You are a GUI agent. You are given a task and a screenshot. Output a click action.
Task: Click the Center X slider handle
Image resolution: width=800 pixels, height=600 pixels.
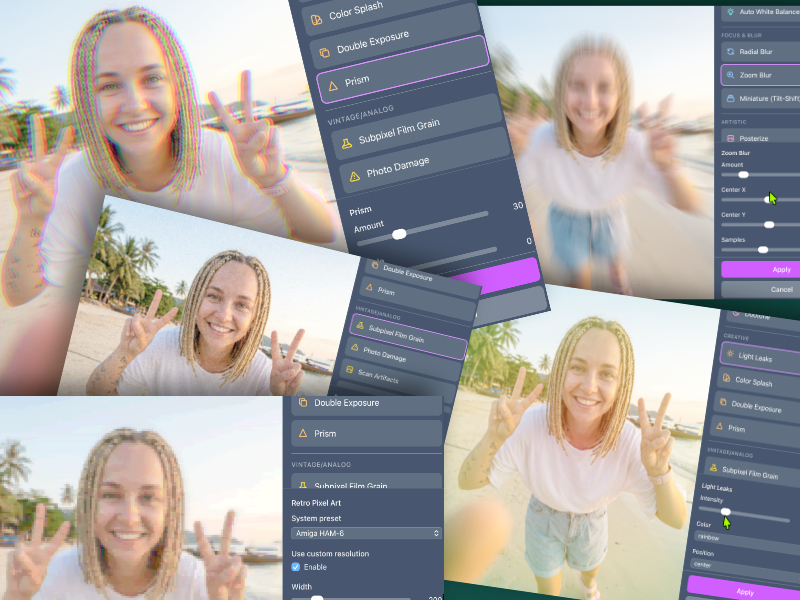click(768, 199)
